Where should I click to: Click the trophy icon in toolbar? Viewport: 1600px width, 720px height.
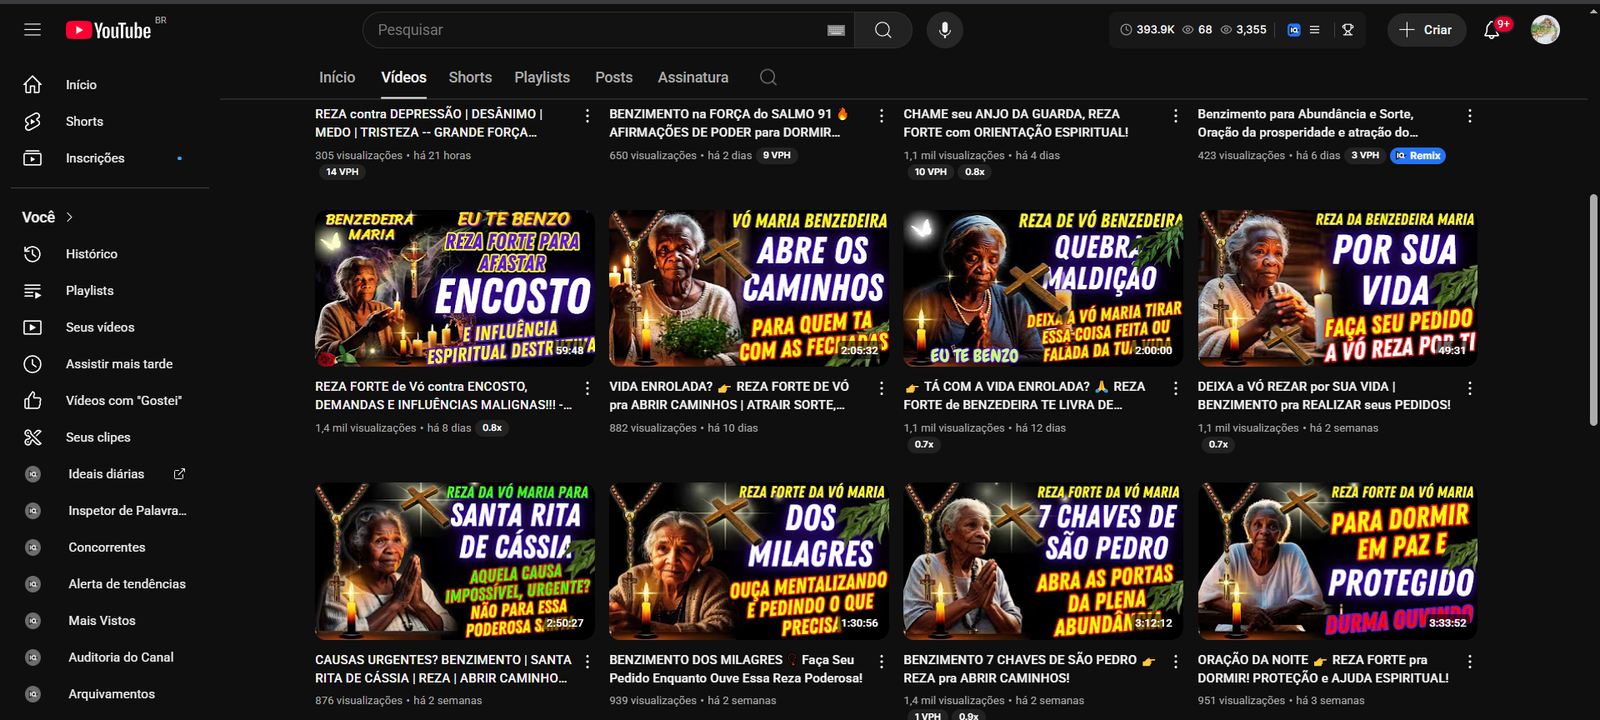click(1348, 30)
